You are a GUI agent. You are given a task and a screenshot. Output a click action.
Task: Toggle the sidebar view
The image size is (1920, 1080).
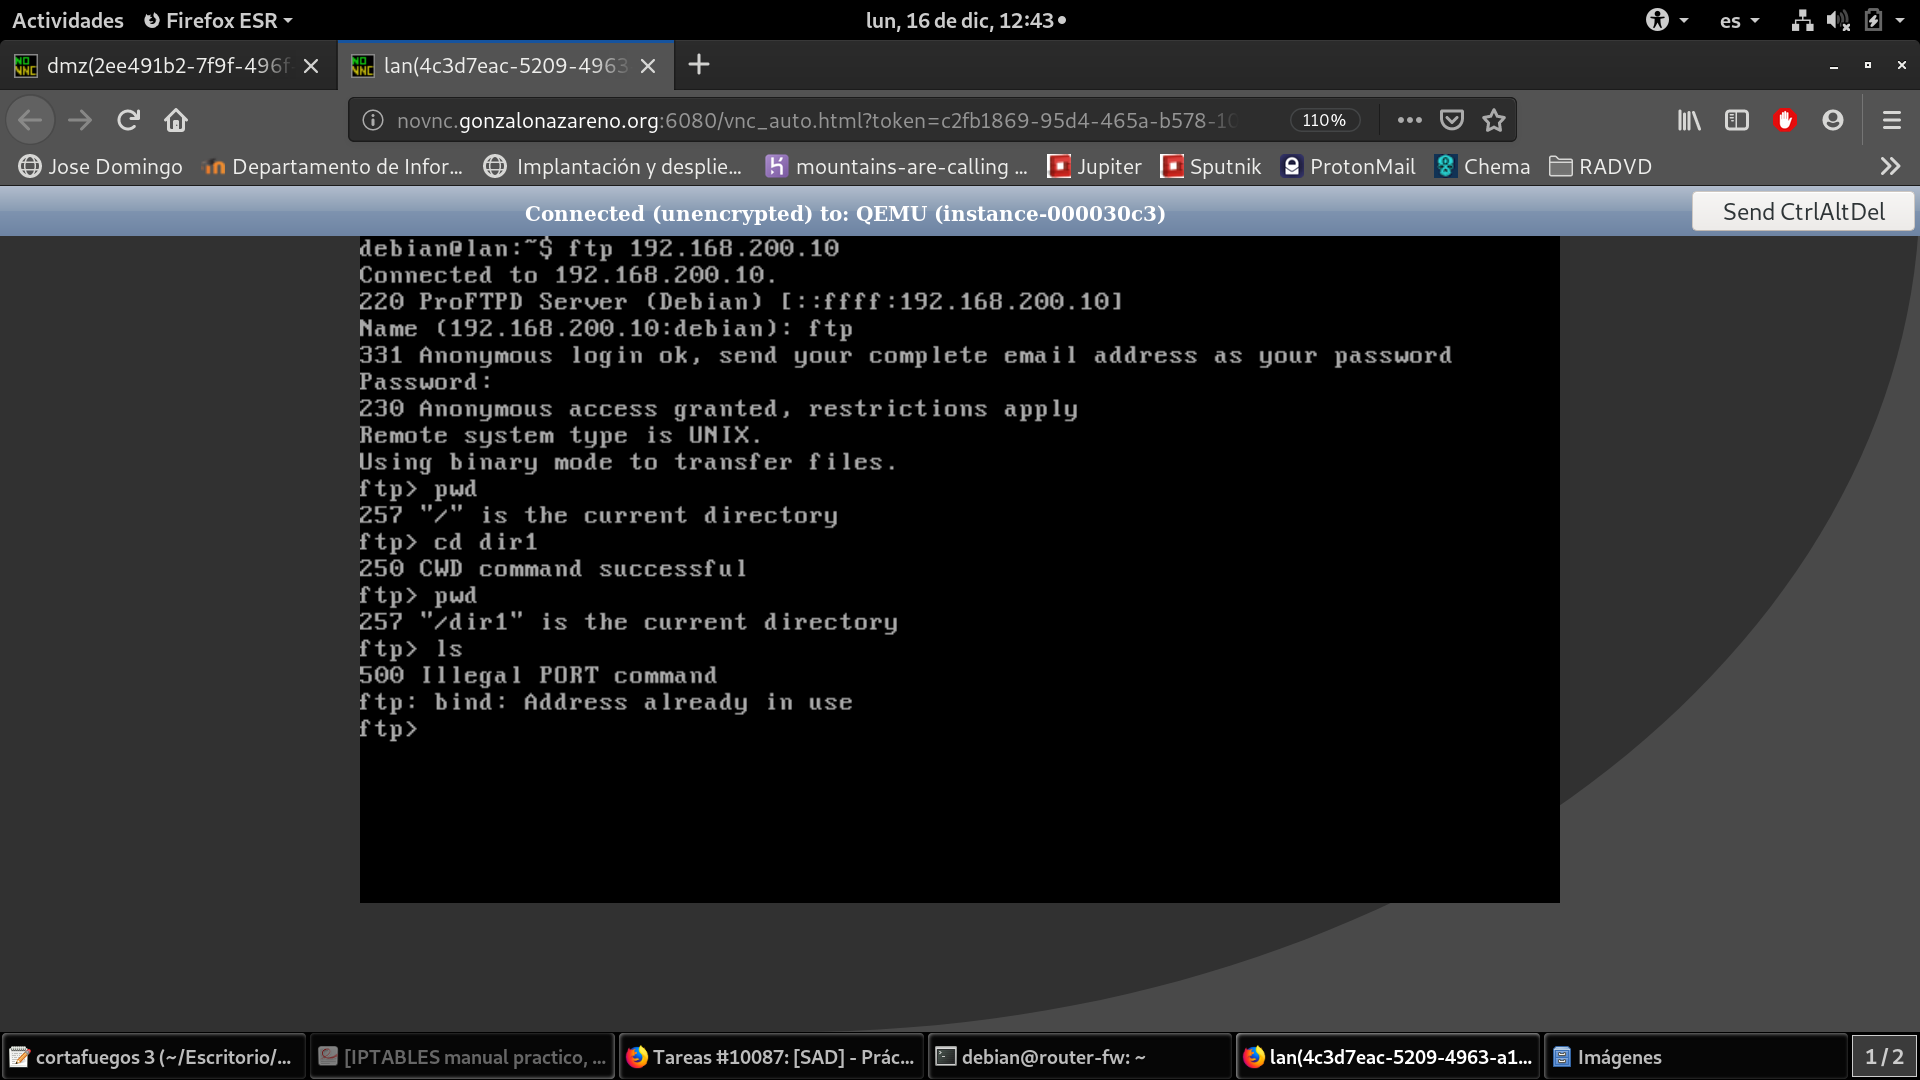tap(1737, 120)
